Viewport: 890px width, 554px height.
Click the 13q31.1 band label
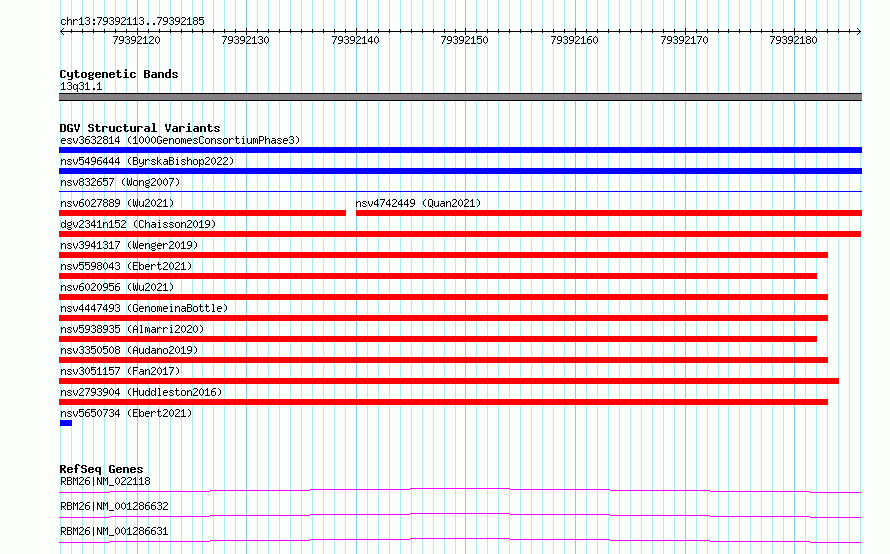[81, 86]
